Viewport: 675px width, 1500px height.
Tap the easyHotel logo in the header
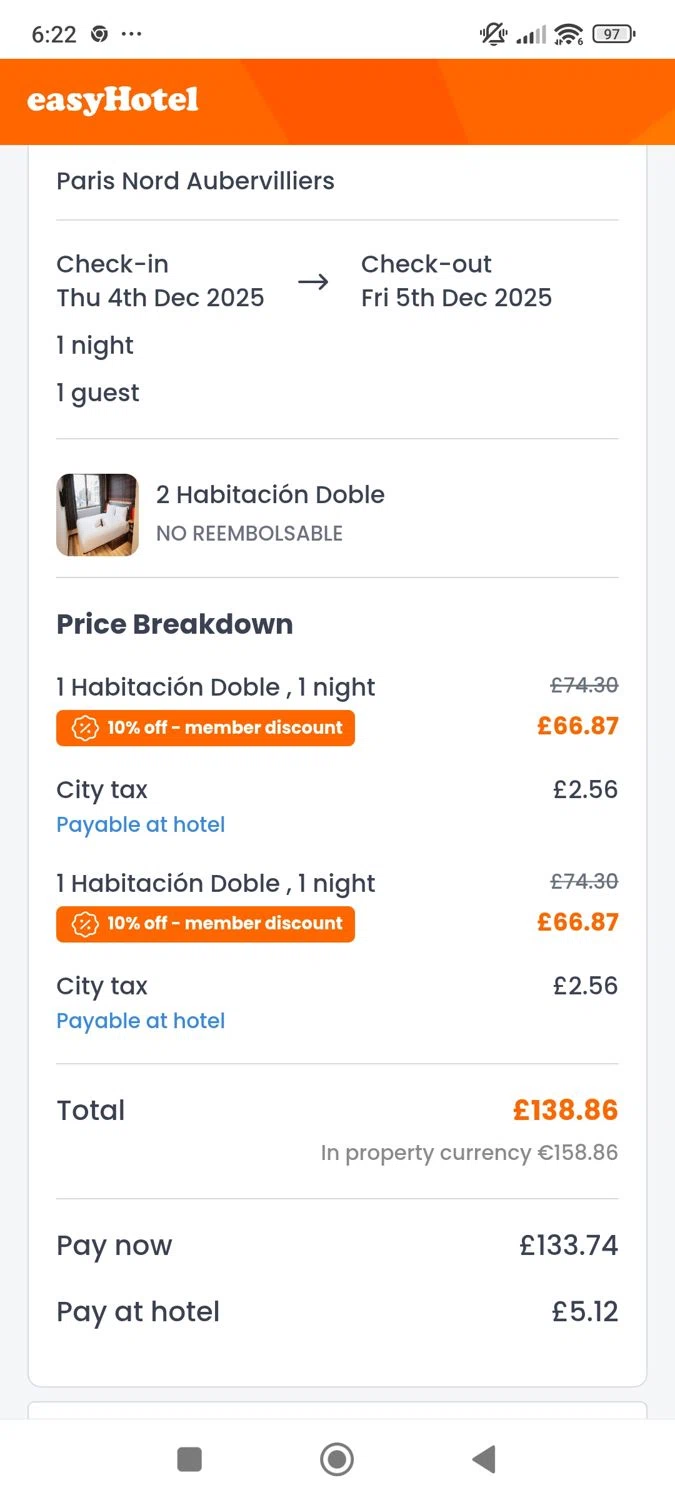pyautogui.click(x=113, y=101)
